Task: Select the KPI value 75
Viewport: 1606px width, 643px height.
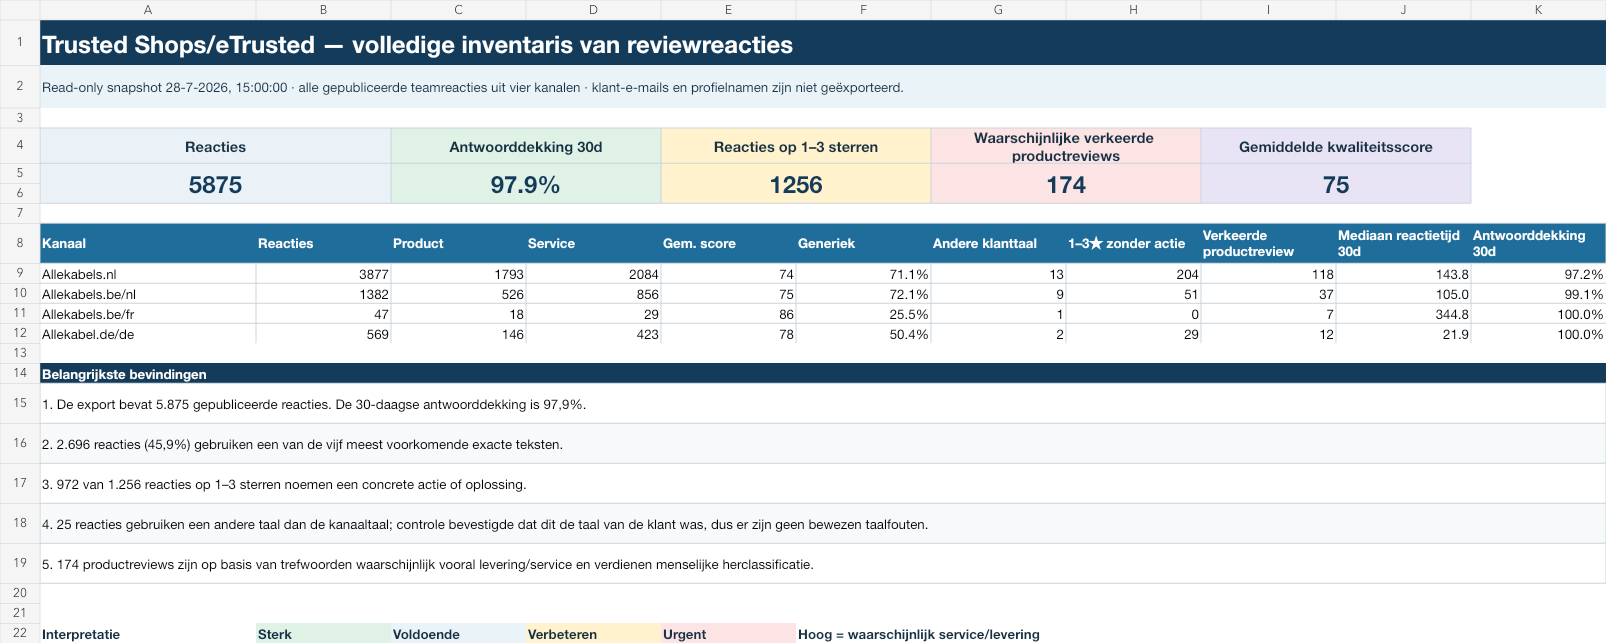Action: (x=1336, y=184)
